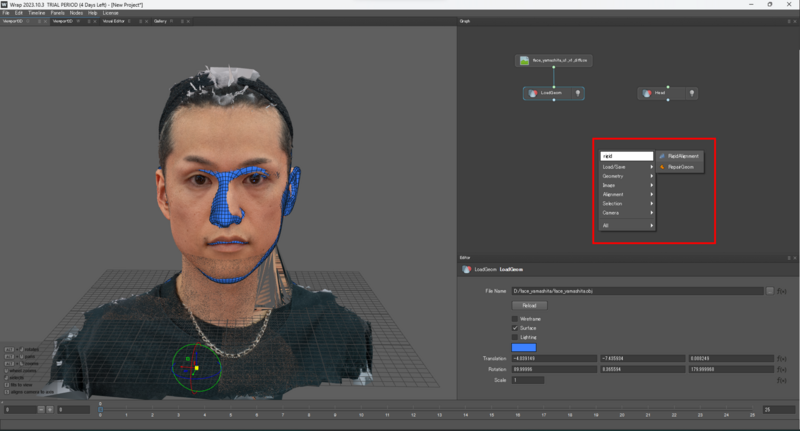This screenshot has width=800, height=431.
Task: Expand the Camera node submenu
Action: tap(628, 213)
